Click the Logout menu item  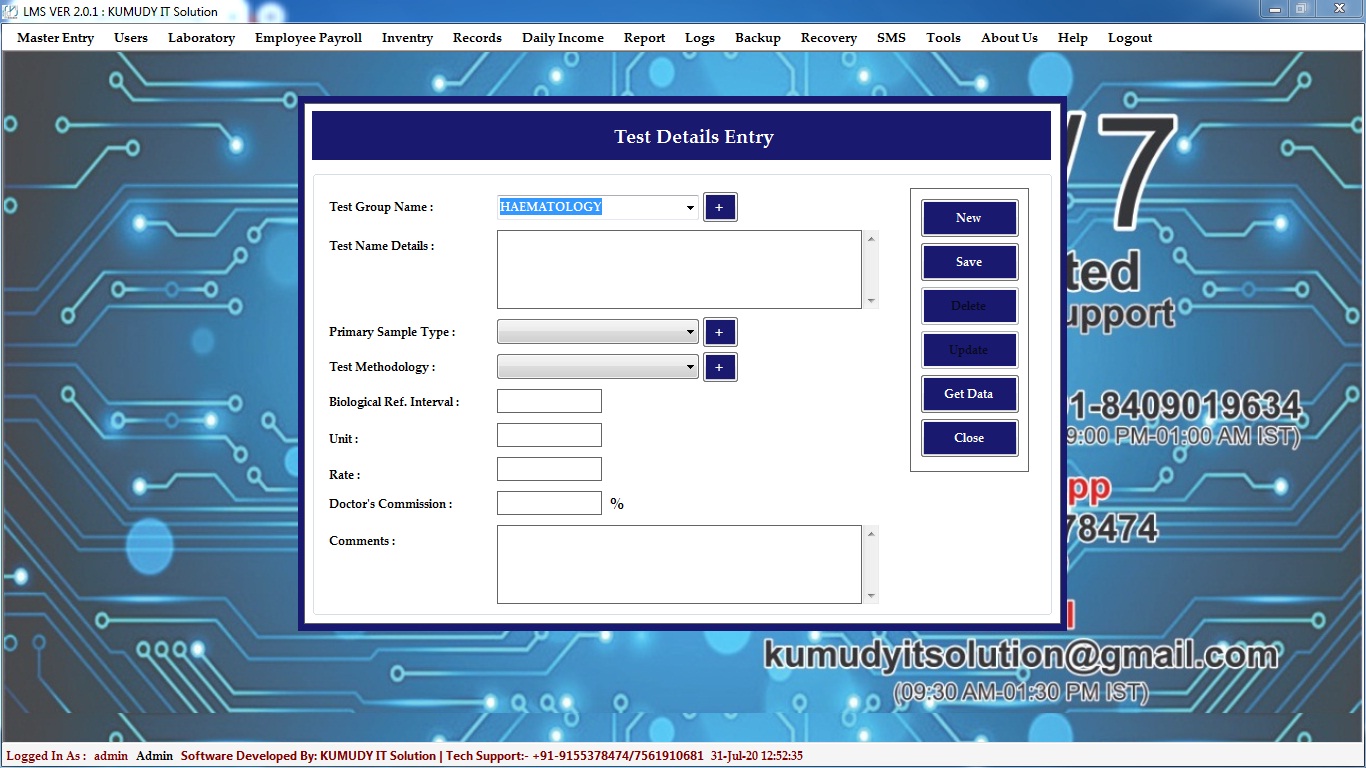(x=1129, y=38)
